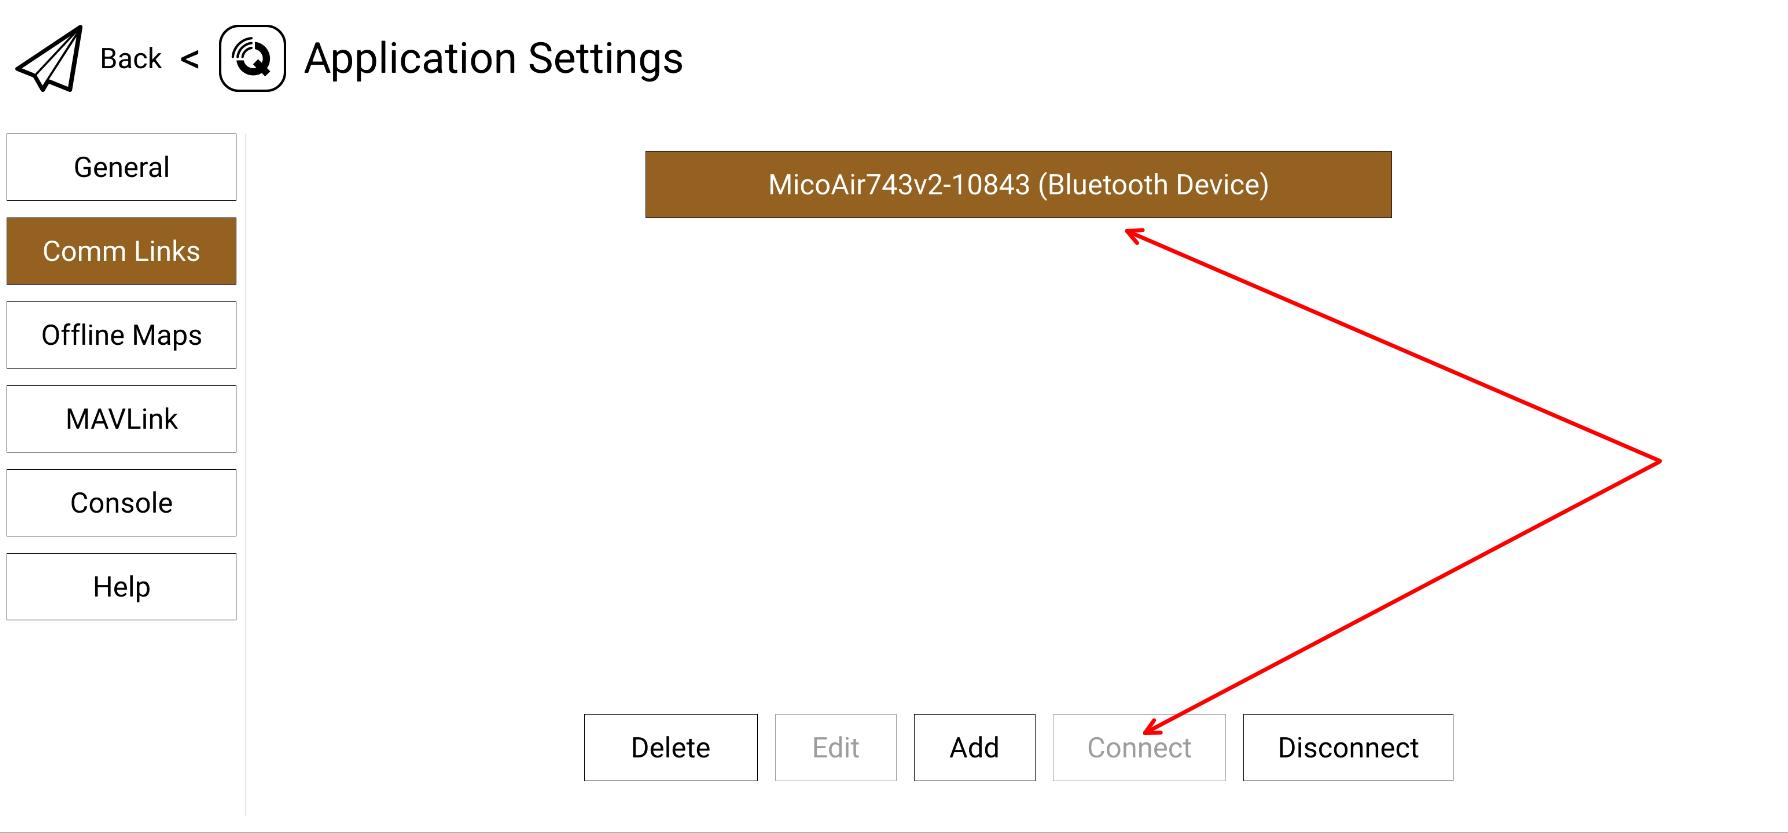Image resolution: width=1788 pixels, height=833 pixels.
Task: Go back using the Back label
Action: coord(130,59)
